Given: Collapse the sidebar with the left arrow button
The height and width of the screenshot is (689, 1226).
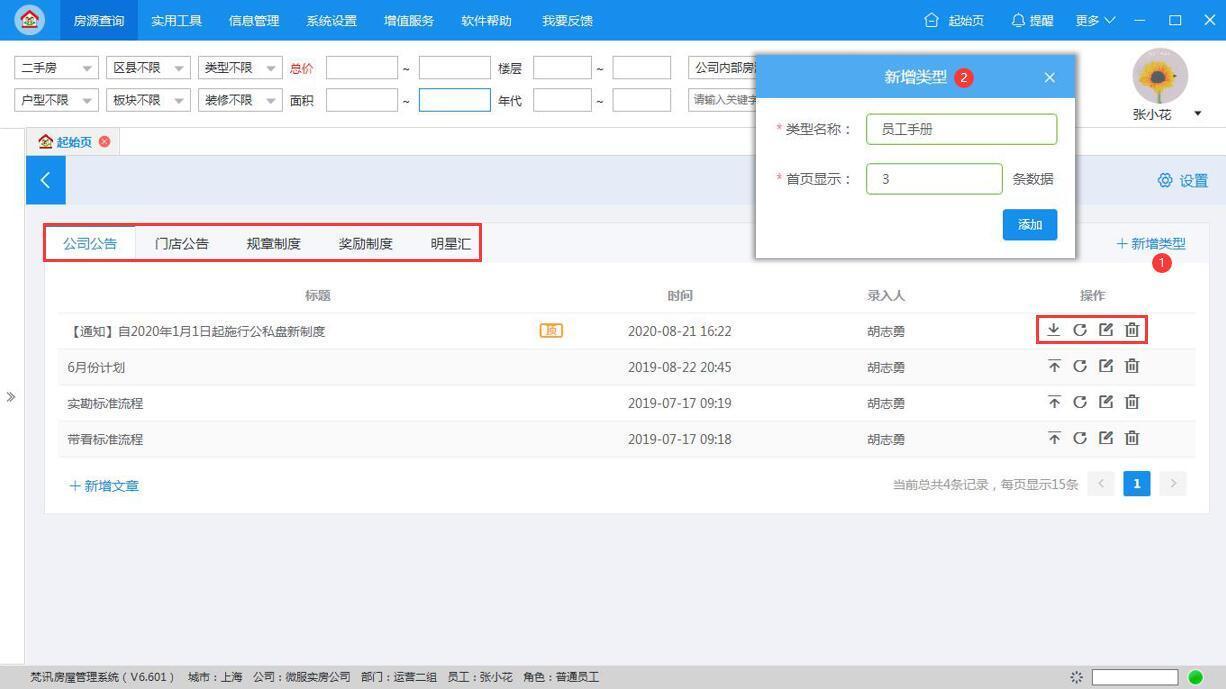Looking at the screenshot, I should click(44, 179).
